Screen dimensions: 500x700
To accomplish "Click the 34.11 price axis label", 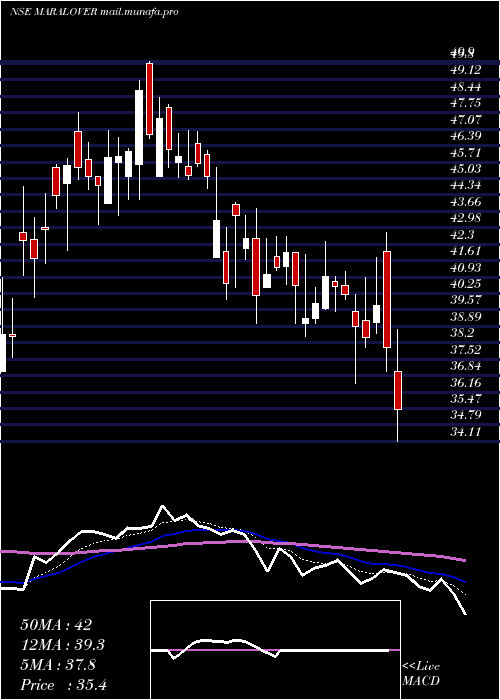I will [466, 433].
